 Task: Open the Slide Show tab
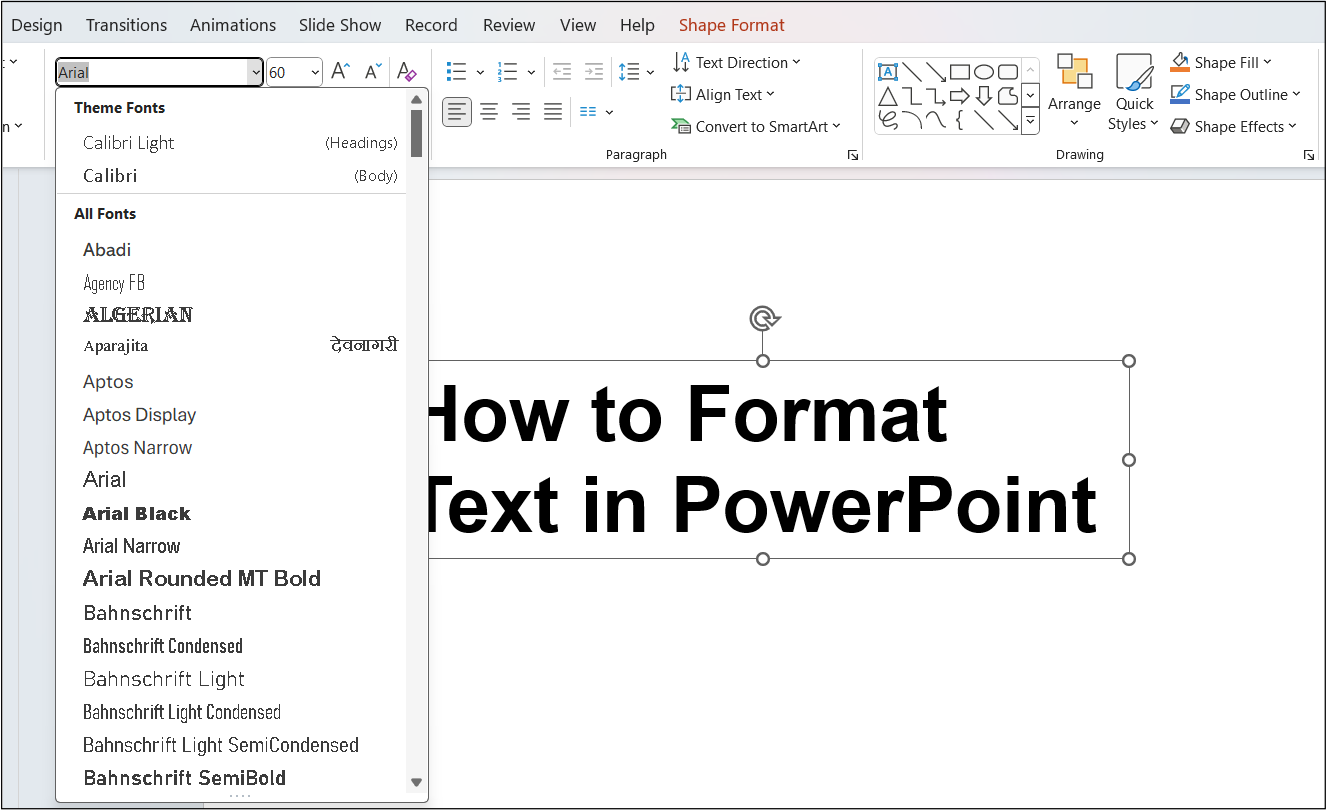(340, 25)
